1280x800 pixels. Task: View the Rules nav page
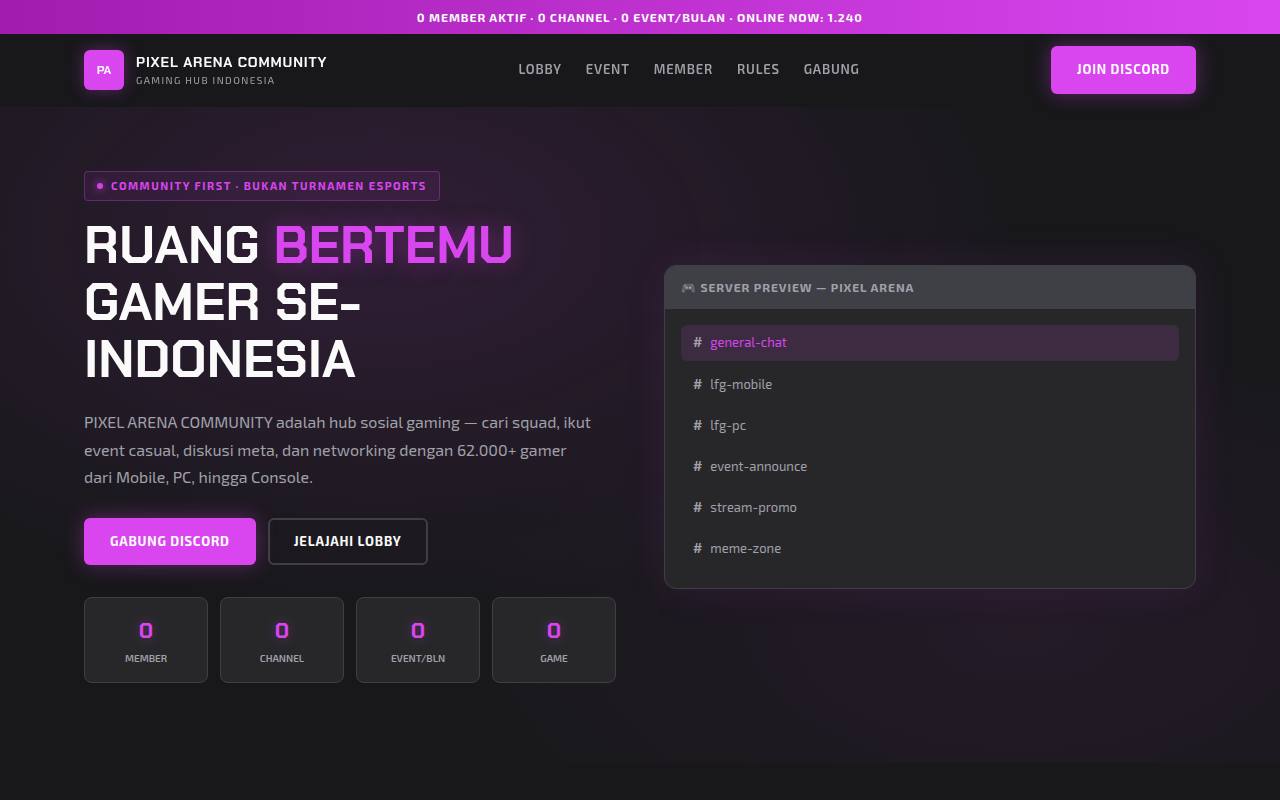758,69
